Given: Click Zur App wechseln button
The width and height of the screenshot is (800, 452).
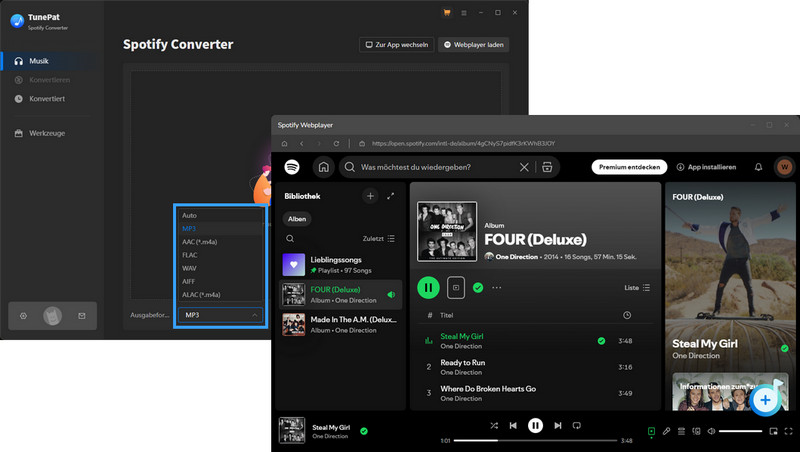Looking at the screenshot, I should (396, 45).
